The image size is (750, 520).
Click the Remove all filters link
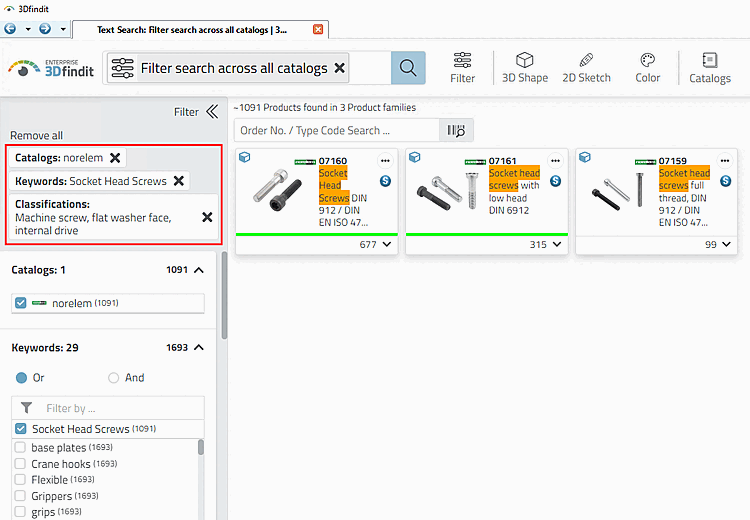click(x=36, y=136)
